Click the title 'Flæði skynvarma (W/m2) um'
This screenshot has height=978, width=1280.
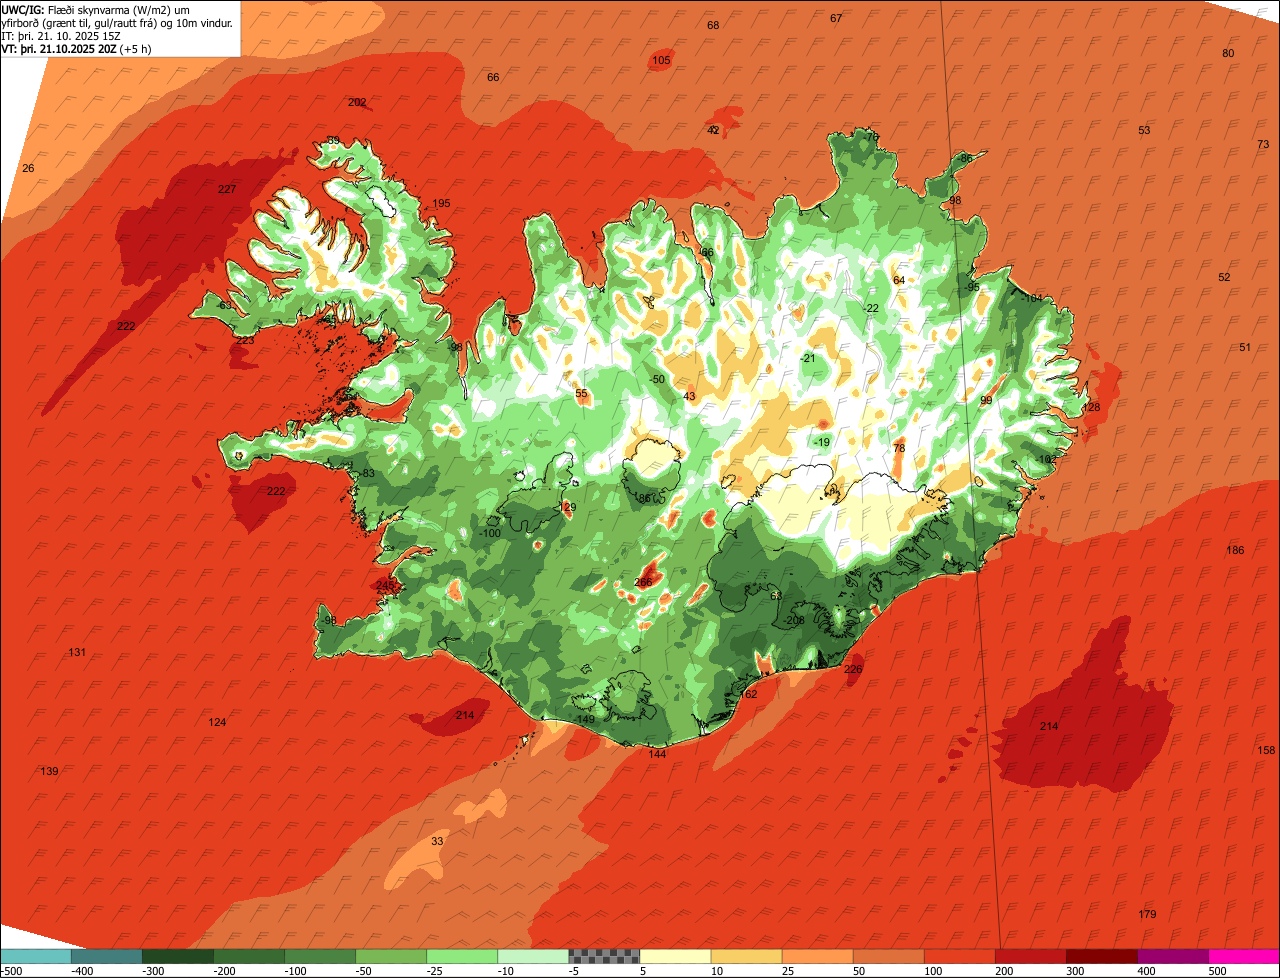(119, 10)
